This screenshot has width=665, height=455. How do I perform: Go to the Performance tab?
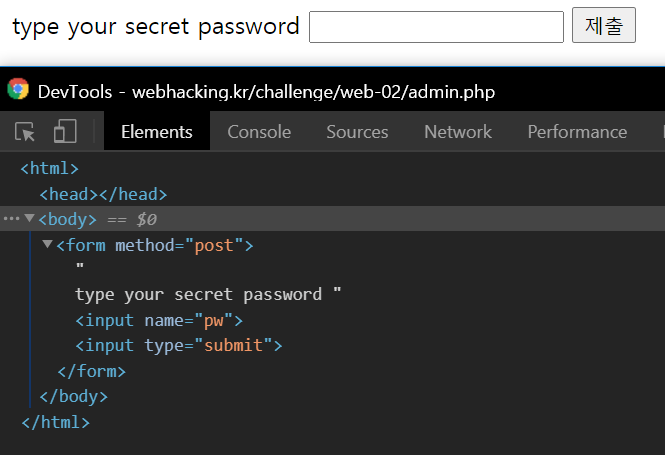[x=577, y=132]
